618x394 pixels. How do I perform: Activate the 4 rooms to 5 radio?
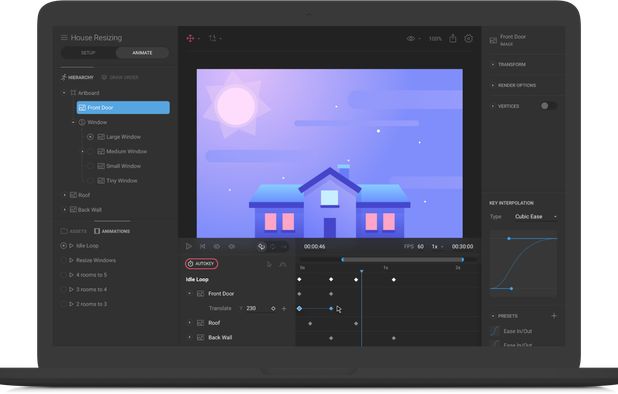point(63,275)
